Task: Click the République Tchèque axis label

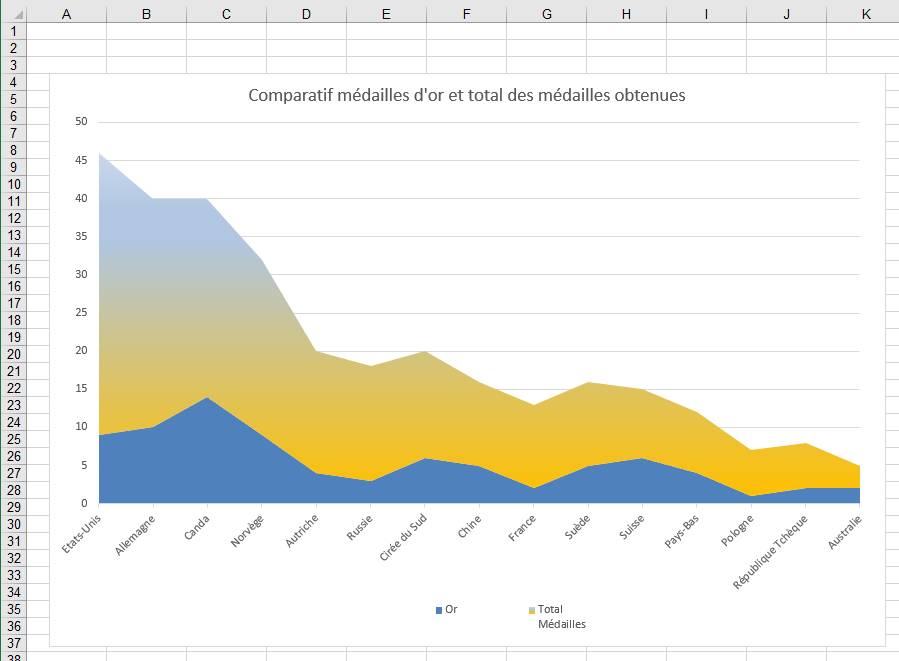Action: click(x=771, y=550)
